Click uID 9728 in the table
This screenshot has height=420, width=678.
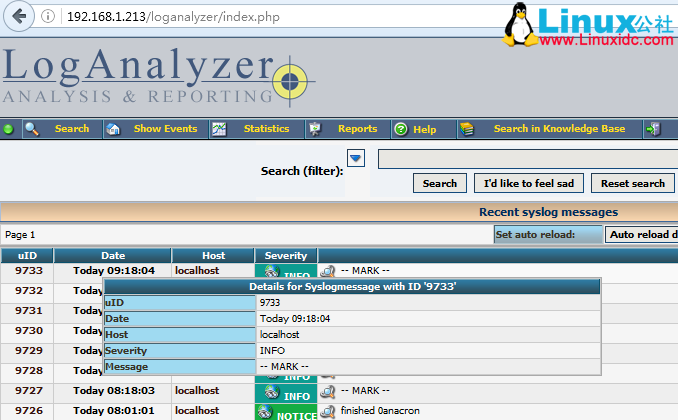[x=29, y=371]
